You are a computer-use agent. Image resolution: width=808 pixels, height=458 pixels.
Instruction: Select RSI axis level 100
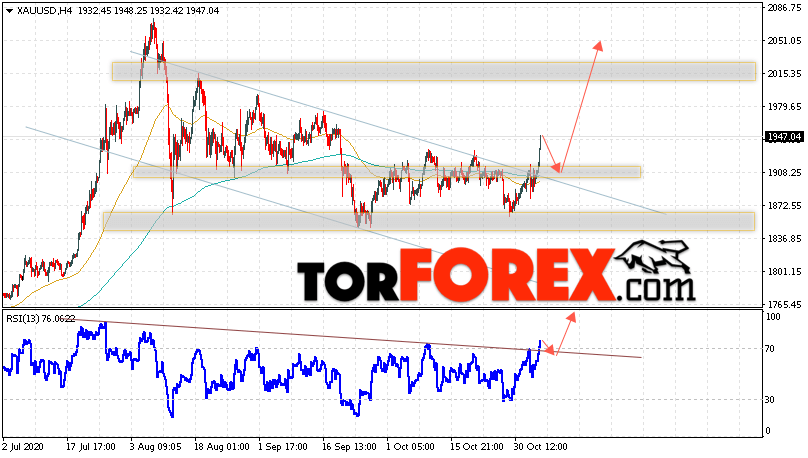coord(773,317)
